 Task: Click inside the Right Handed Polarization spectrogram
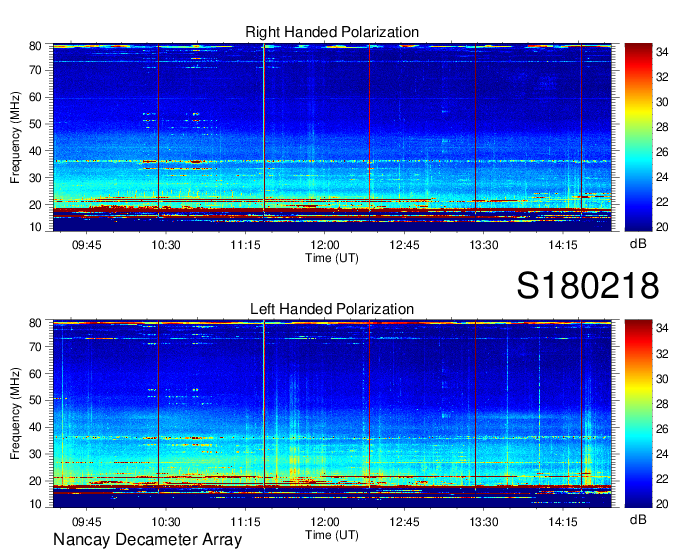click(332, 137)
